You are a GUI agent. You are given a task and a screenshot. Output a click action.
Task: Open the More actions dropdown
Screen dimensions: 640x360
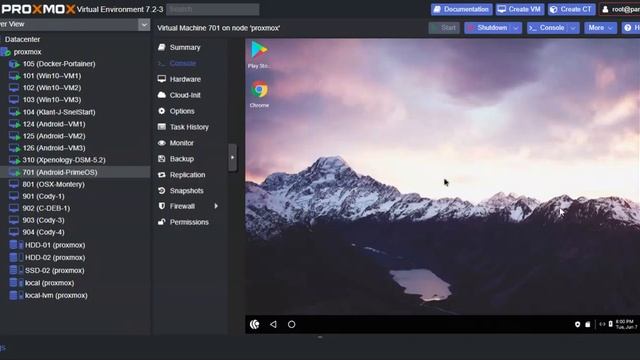point(600,28)
